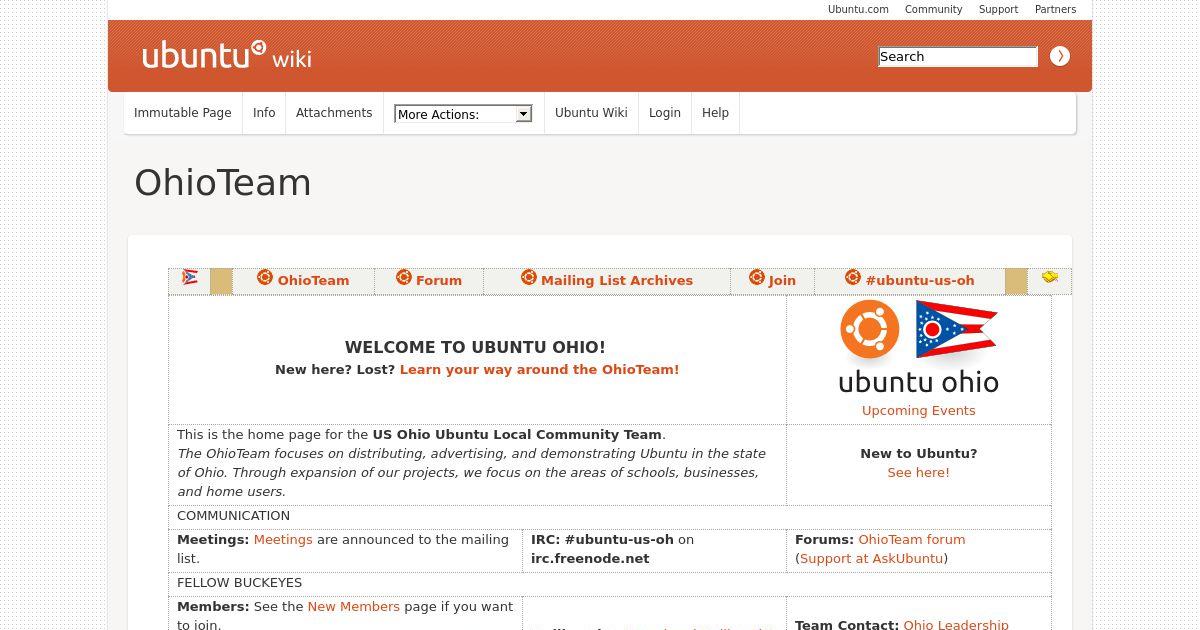Screen dimensions: 1200x630
Task: Click the Ohio flag icon in navigation bar
Action: click(190, 277)
